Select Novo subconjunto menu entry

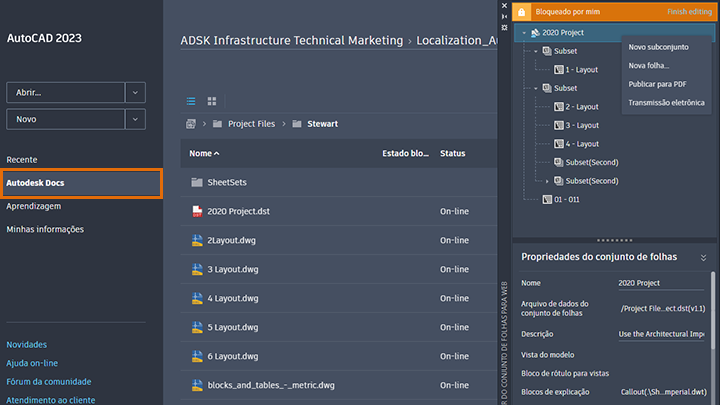pyautogui.click(x=659, y=47)
